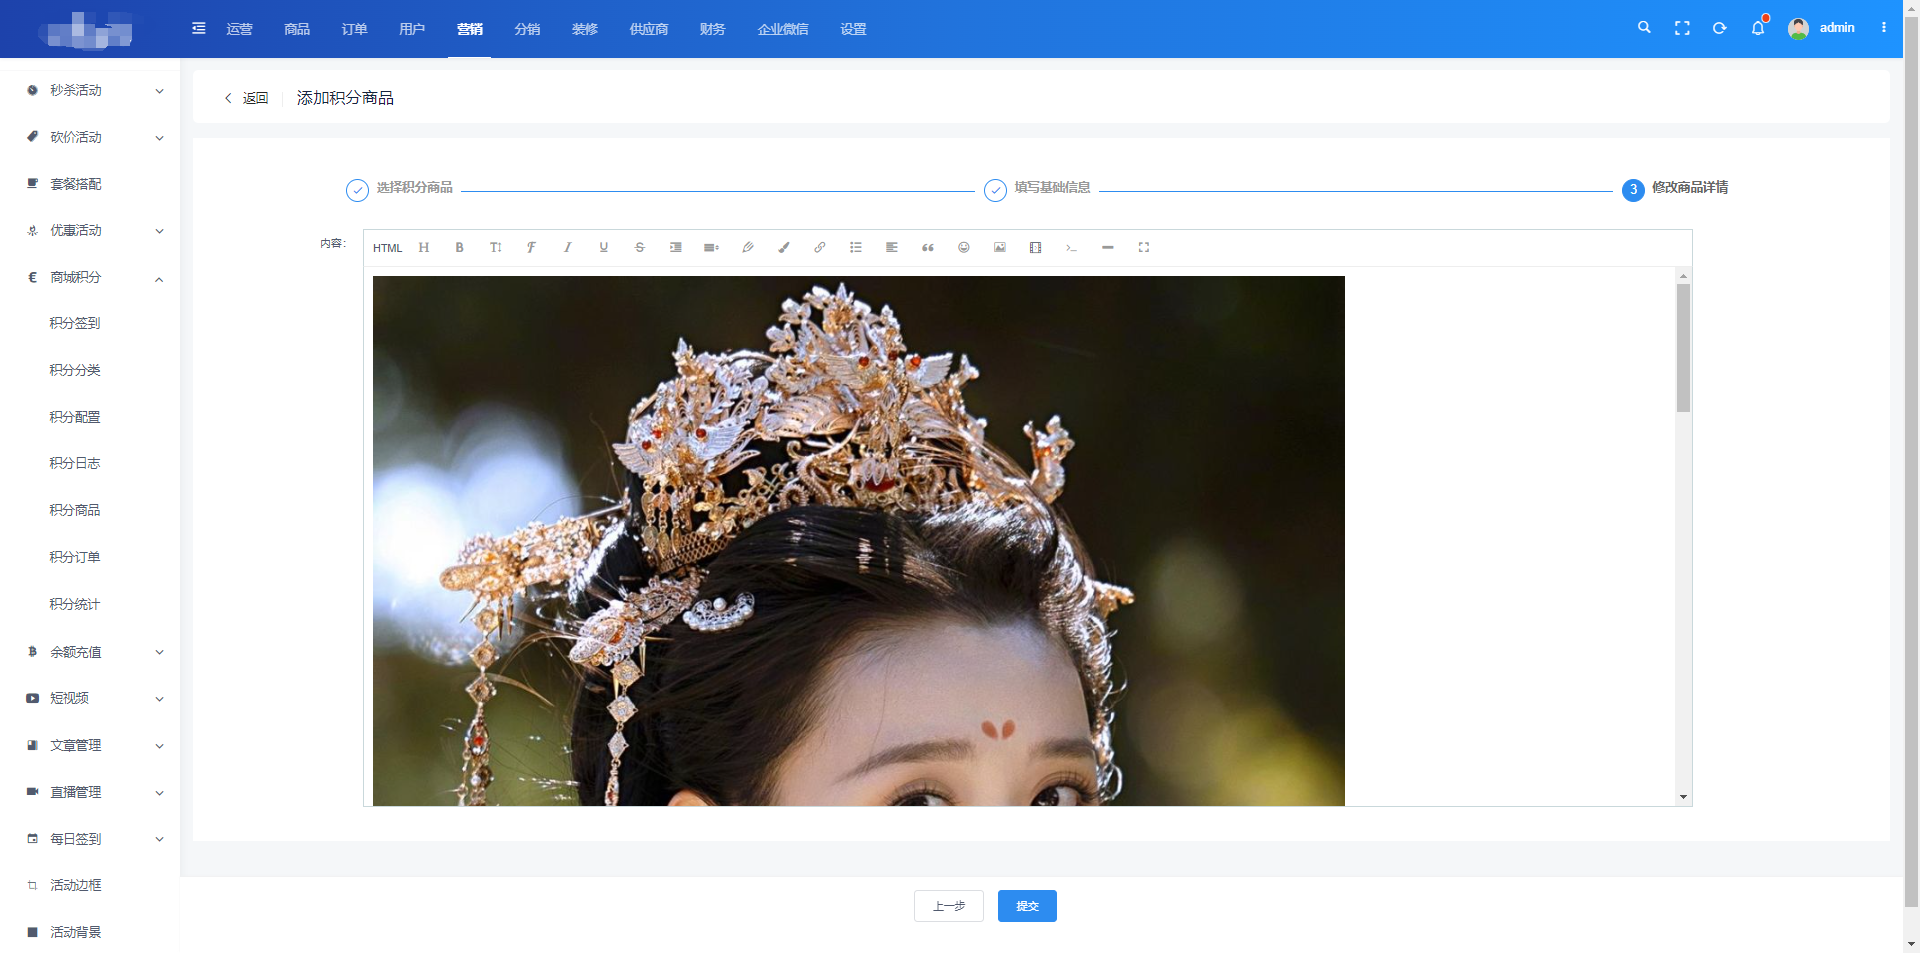Toggle editor fullscreen mode

click(x=1144, y=248)
